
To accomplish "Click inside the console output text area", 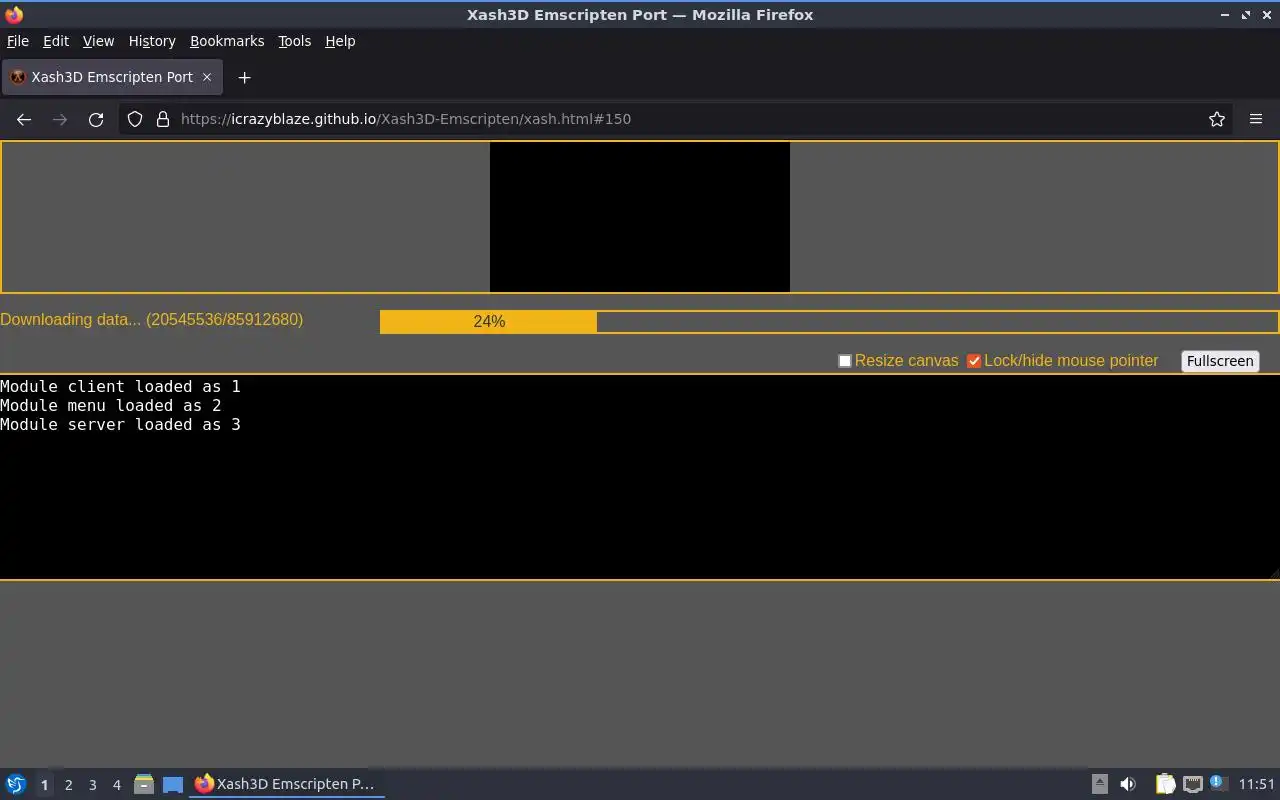I will (640, 477).
